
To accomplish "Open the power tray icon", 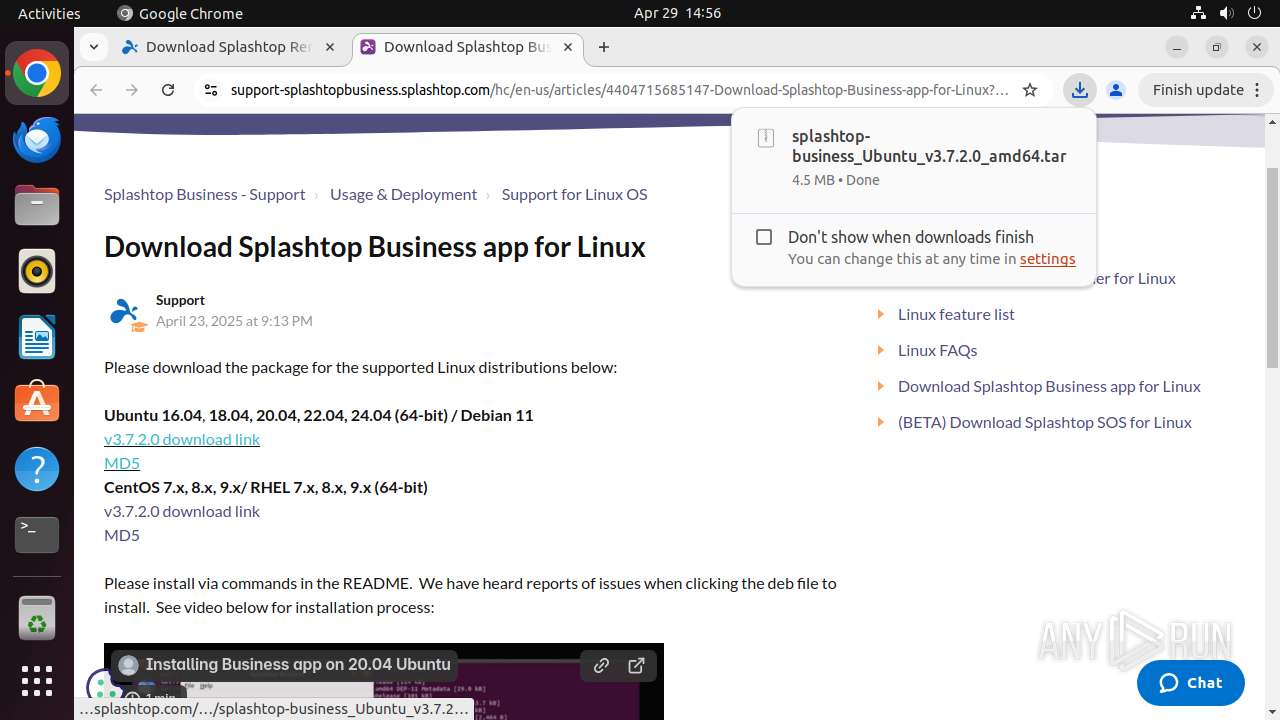I will [1254, 13].
